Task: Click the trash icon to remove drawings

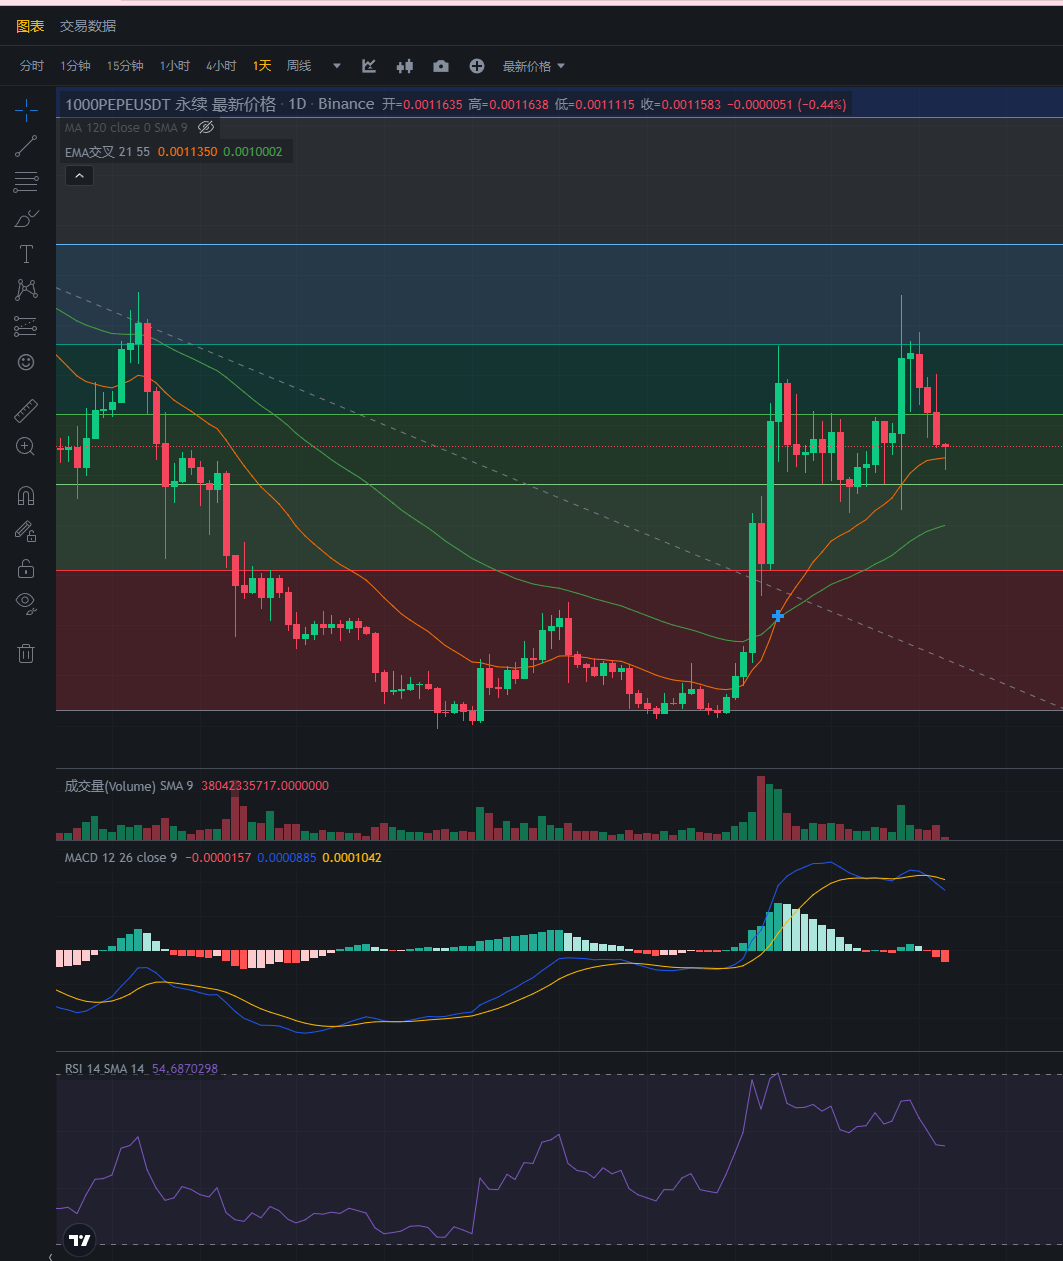Action: (26, 654)
